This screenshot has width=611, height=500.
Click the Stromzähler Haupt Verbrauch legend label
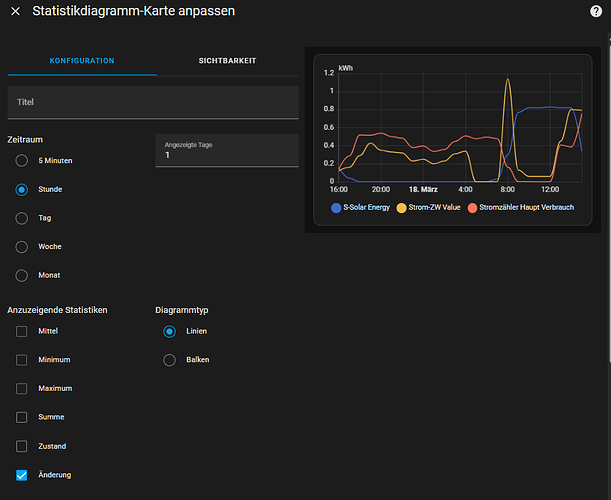pyautogui.click(x=526, y=207)
